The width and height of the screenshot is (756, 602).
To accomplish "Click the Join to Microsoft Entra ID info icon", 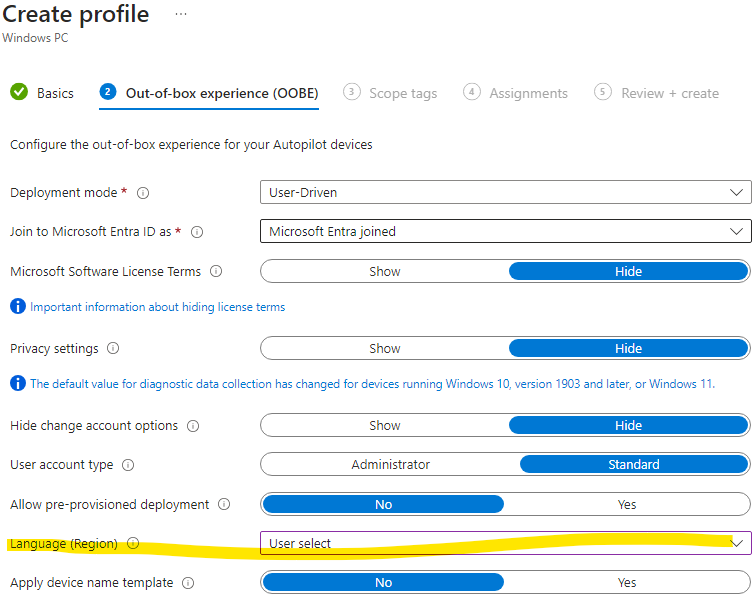I will (x=197, y=232).
